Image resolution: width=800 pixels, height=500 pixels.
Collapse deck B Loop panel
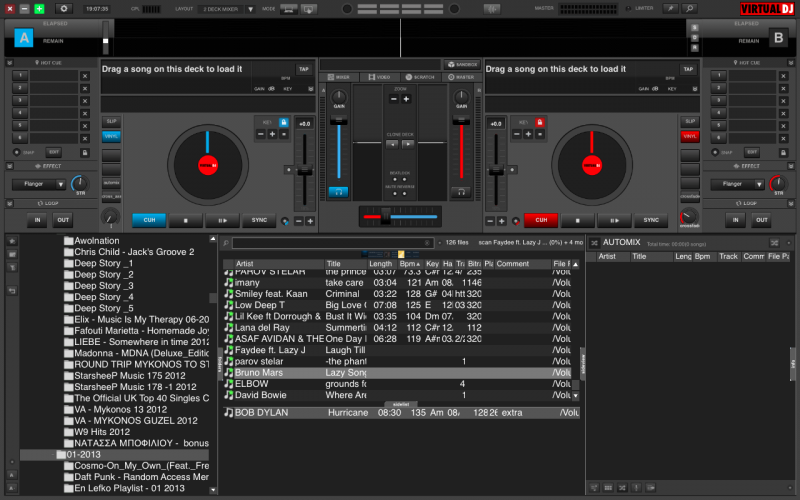791,204
